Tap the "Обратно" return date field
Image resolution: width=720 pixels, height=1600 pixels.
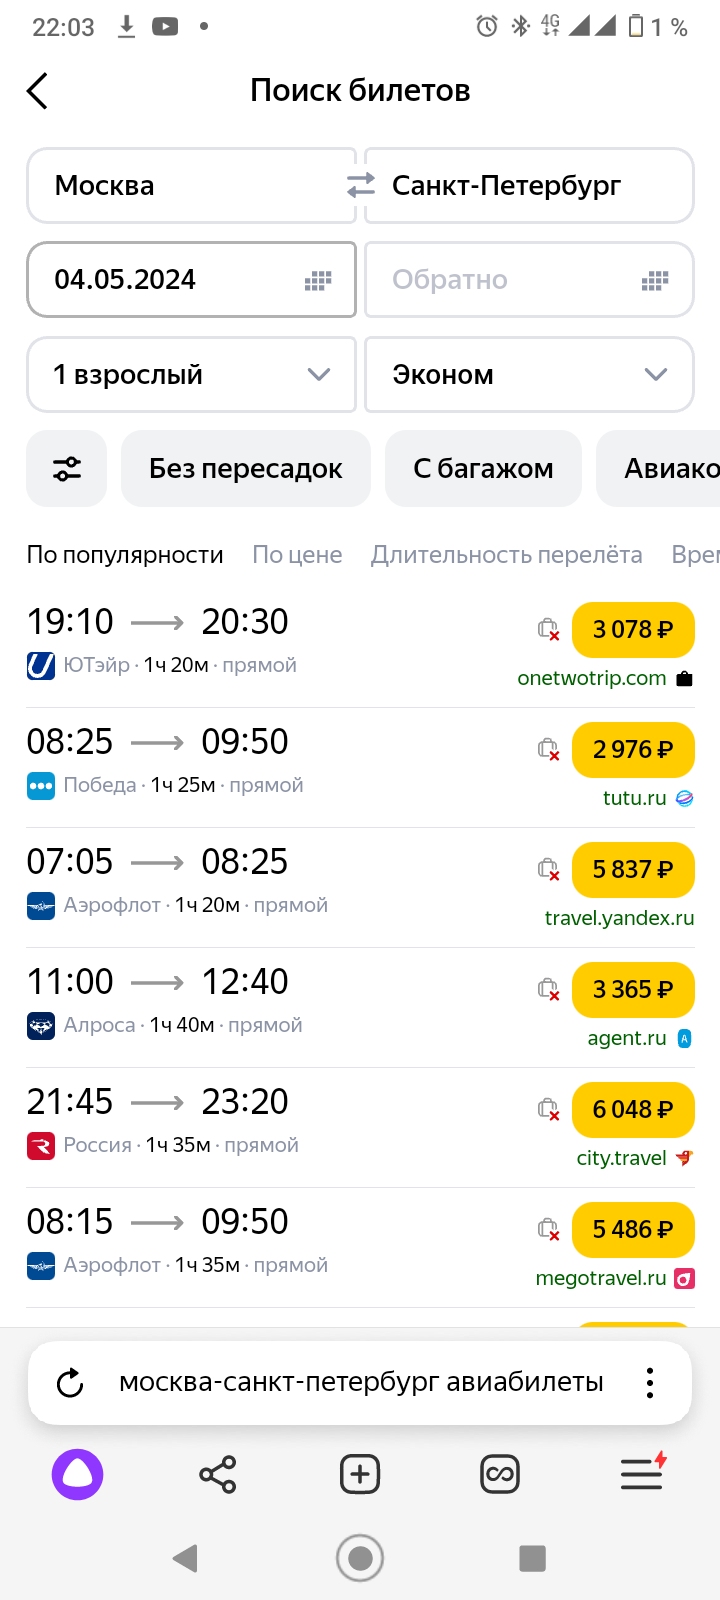(529, 280)
